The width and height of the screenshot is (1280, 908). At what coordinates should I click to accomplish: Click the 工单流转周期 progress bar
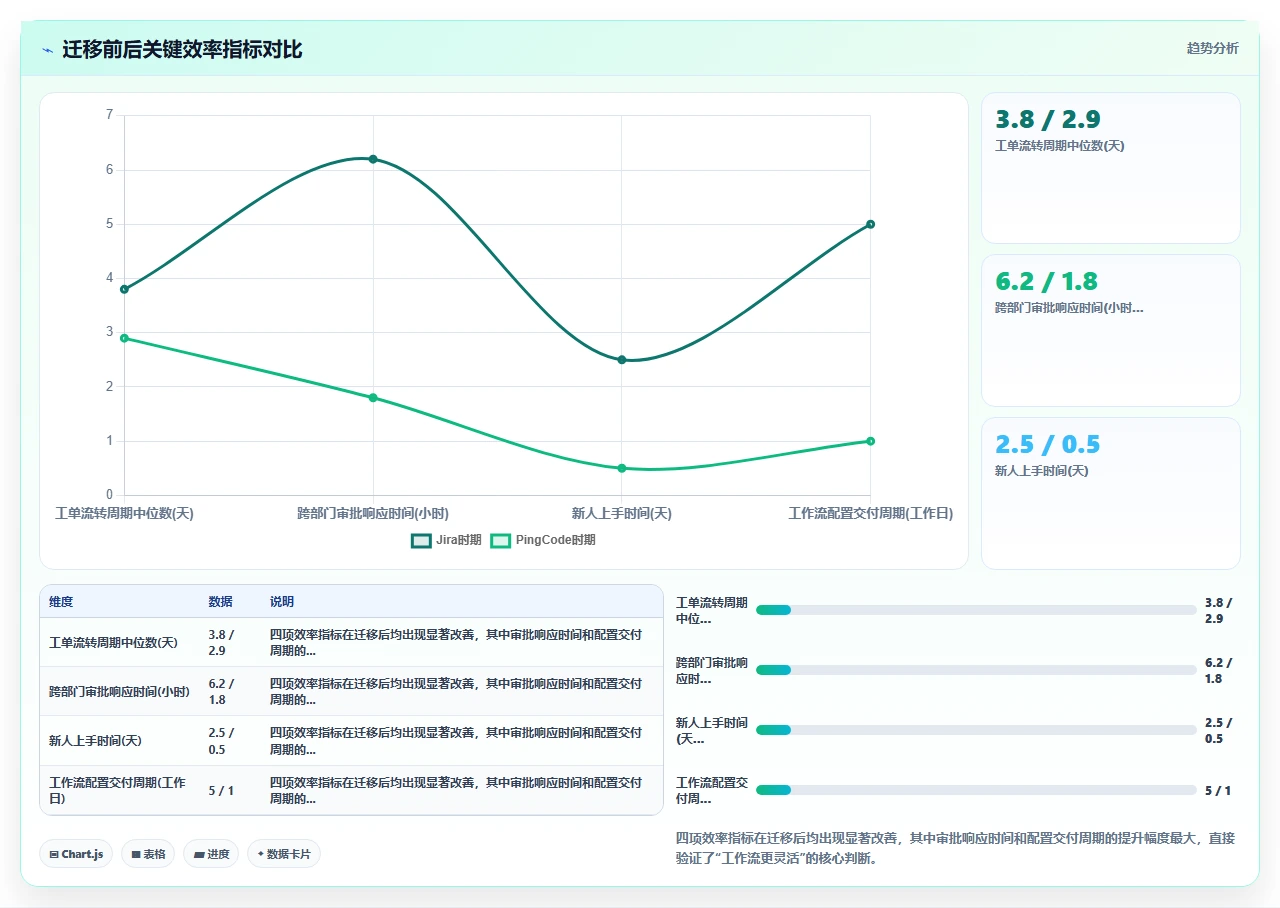(x=976, y=610)
